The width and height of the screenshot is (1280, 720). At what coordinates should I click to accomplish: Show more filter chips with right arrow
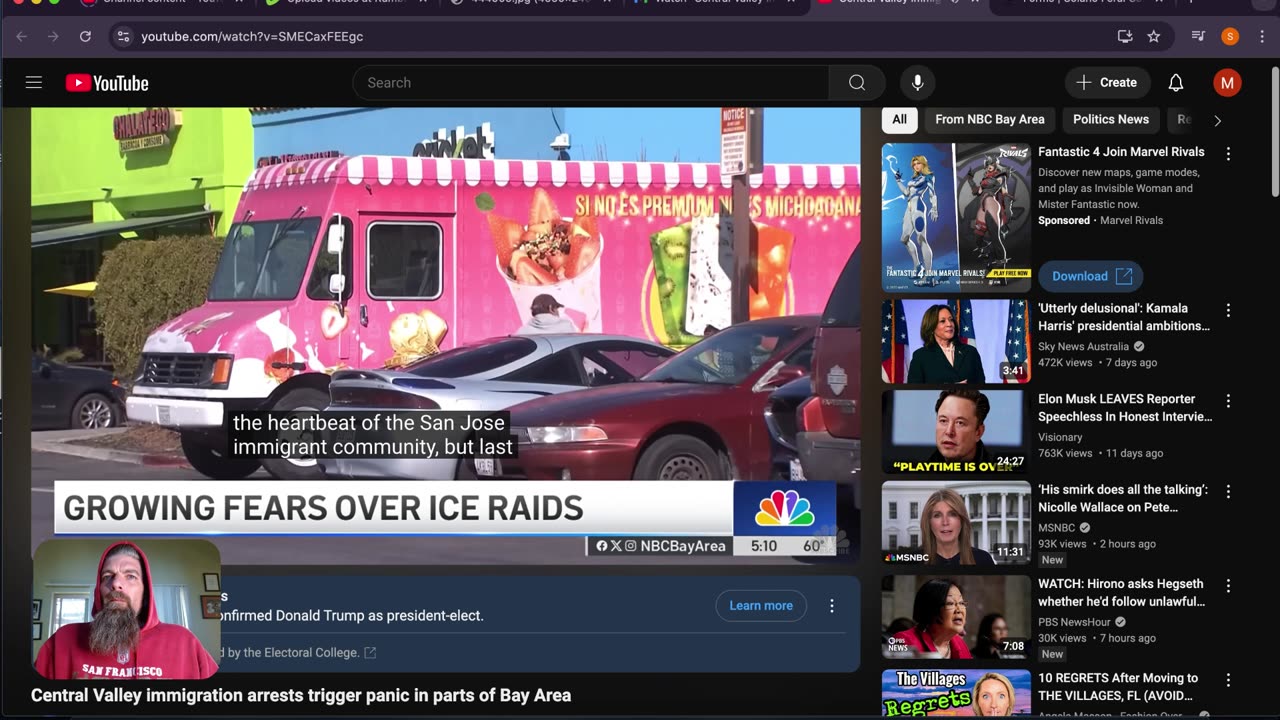1217,120
